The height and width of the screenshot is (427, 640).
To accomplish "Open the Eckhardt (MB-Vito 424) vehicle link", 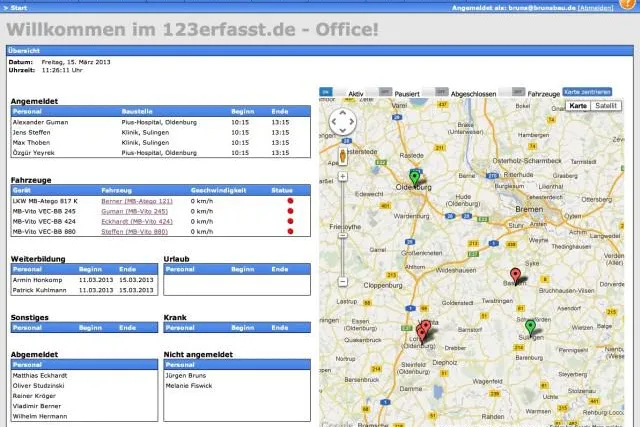I will coord(137,222).
